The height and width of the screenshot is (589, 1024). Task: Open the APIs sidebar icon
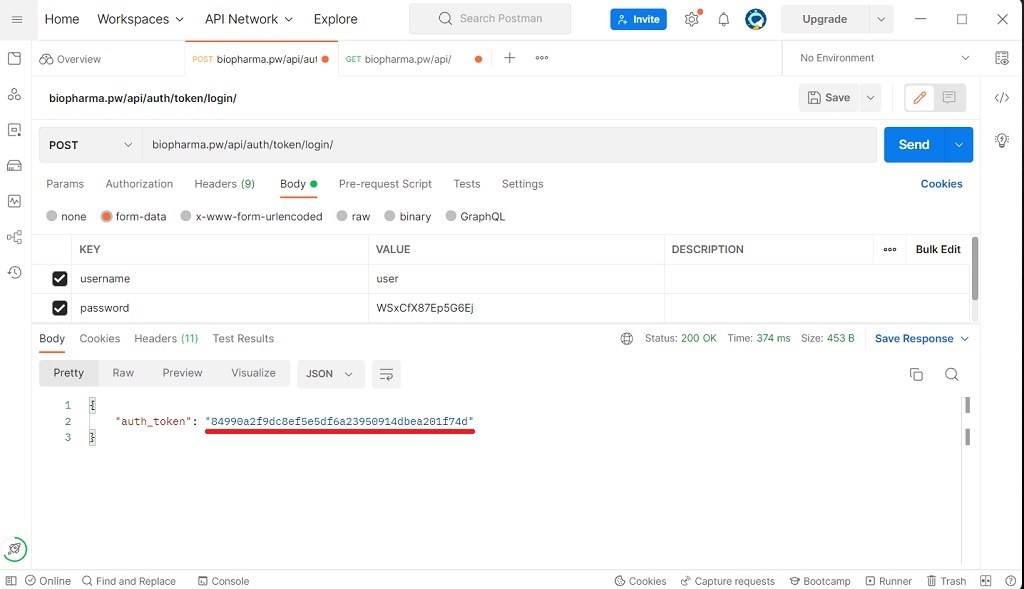[x=14, y=95]
